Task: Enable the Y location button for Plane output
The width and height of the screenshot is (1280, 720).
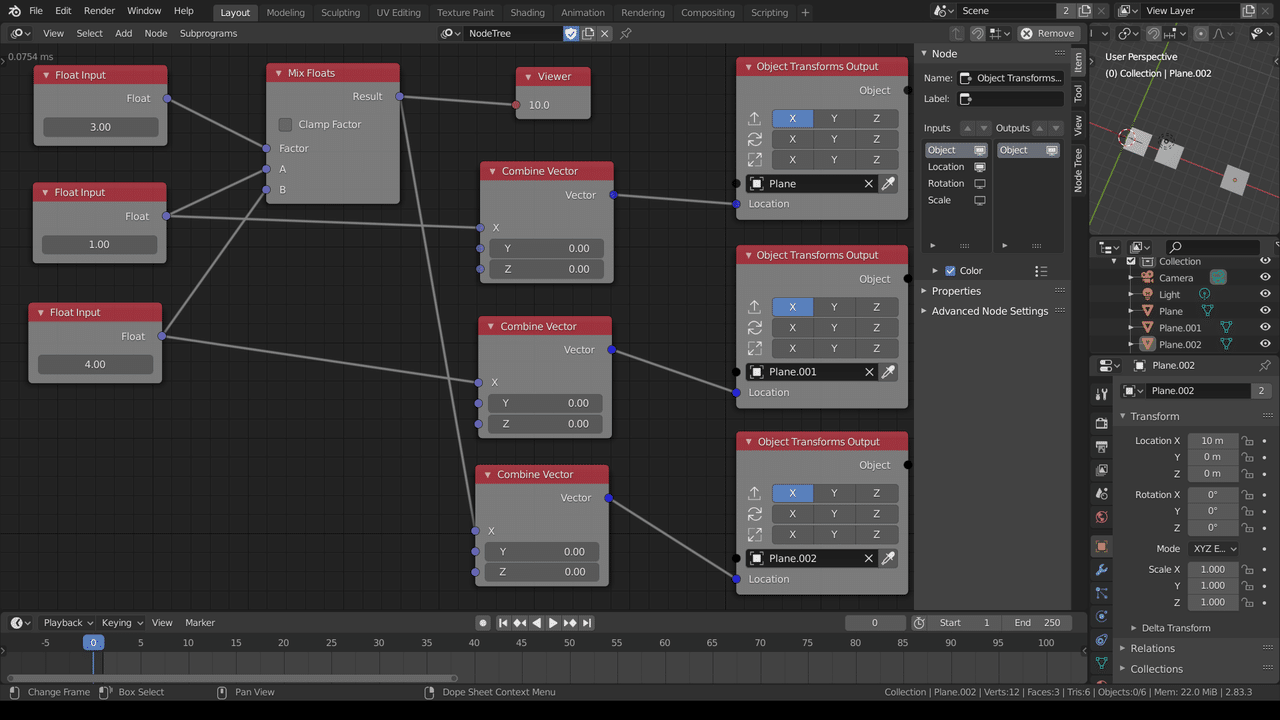Action: [834, 118]
